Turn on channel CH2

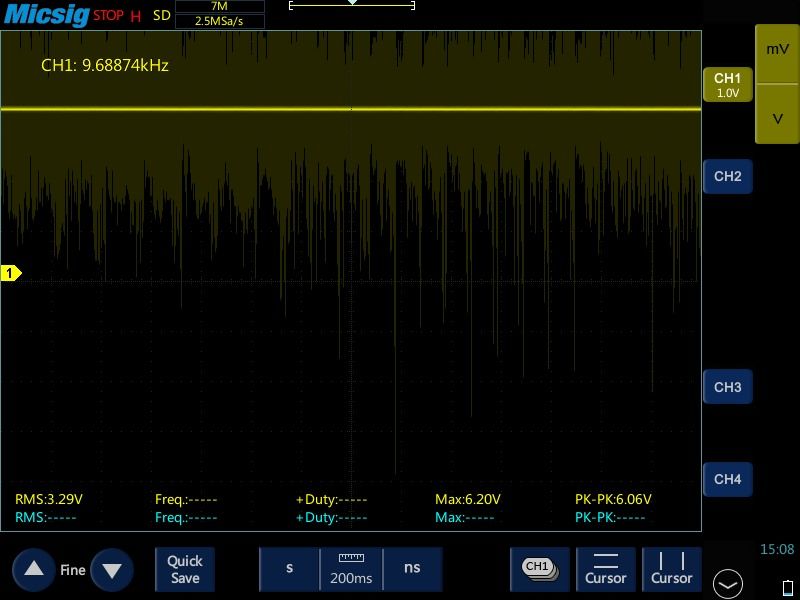[x=728, y=177]
